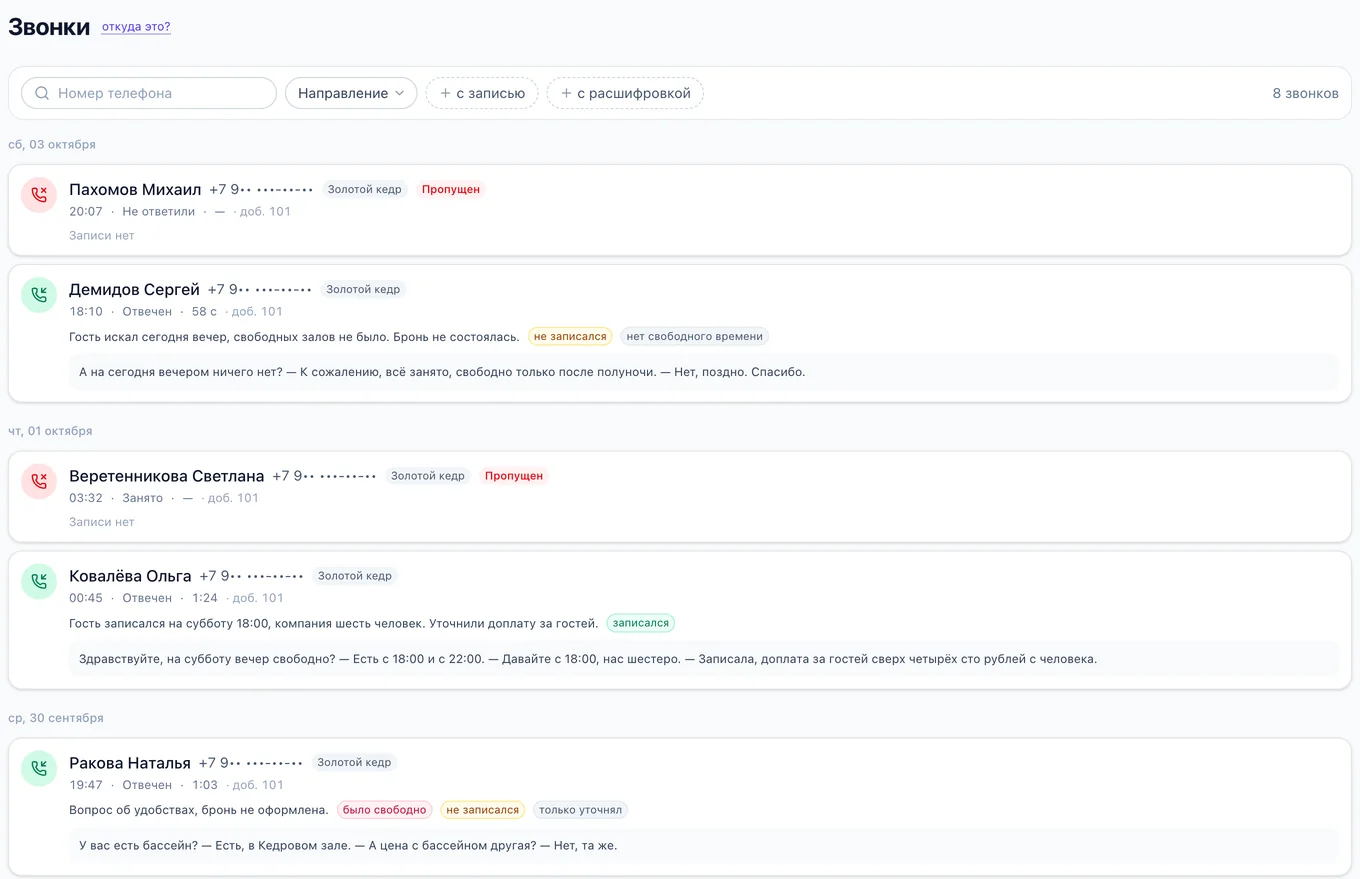Select caller name Демидов Сергей
The width and height of the screenshot is (1360, 879).
pyautogui.click(x=134, y=290)
